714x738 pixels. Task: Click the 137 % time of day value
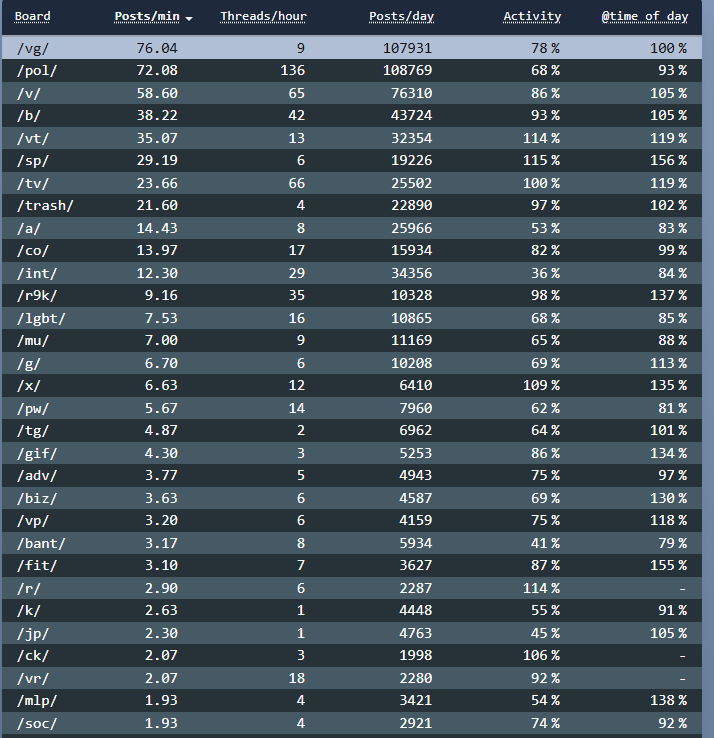click(668, 296)
